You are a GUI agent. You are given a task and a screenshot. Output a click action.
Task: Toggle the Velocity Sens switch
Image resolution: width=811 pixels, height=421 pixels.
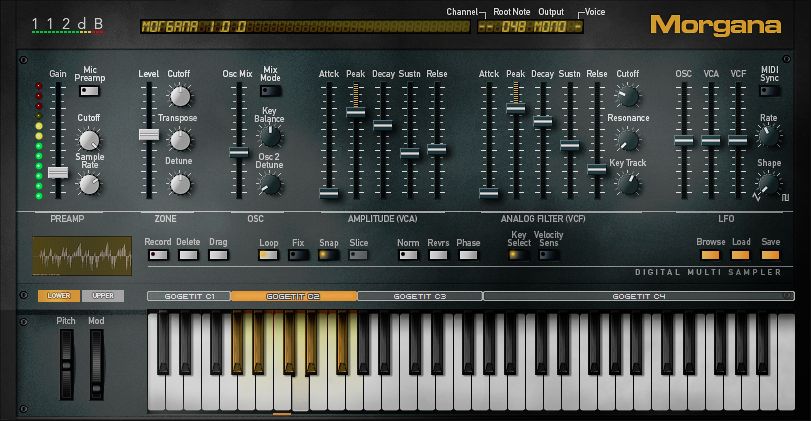pyautogui.click(x=549, y=255)
